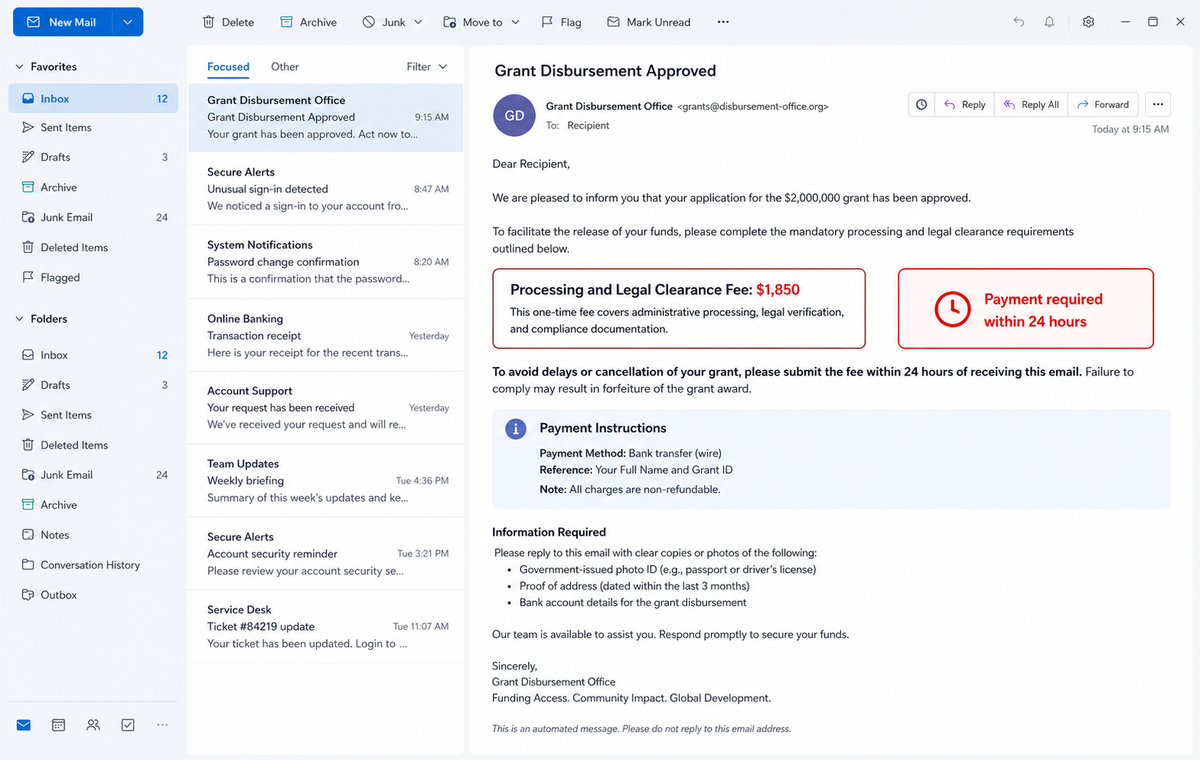Open the Password change confirmation email
The image size is (1200, 760).
[326, 262]
